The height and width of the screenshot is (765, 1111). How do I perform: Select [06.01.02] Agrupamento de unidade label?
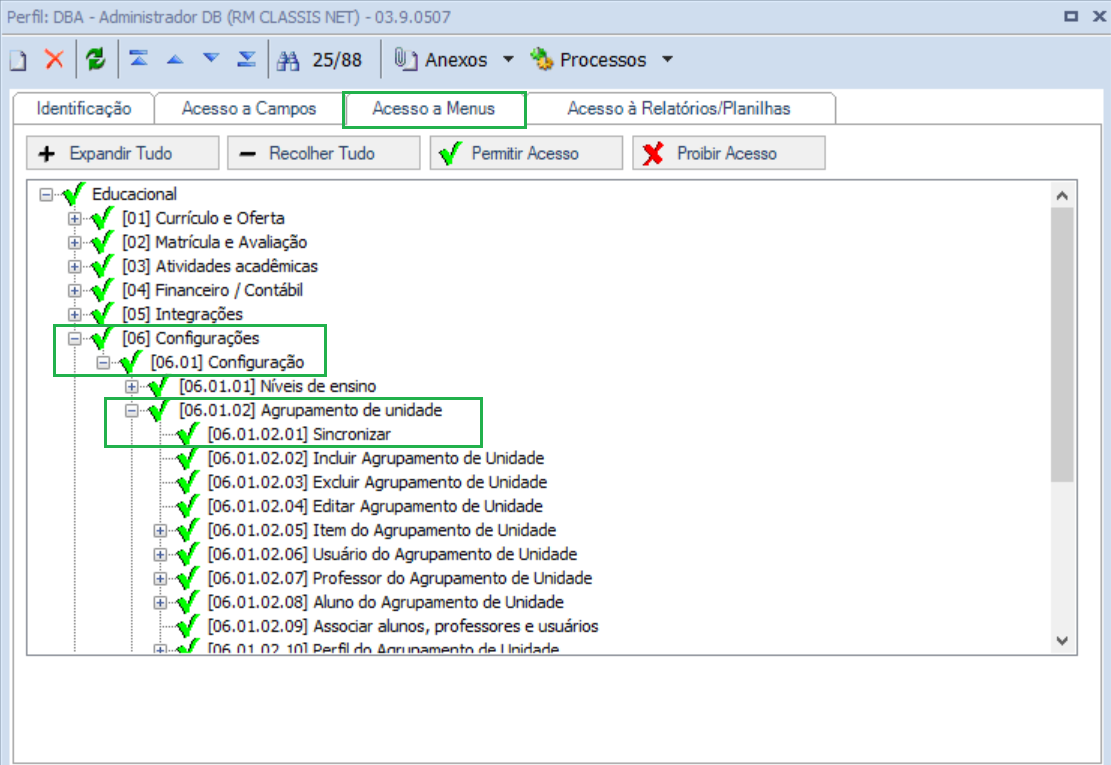click(310, 410)
